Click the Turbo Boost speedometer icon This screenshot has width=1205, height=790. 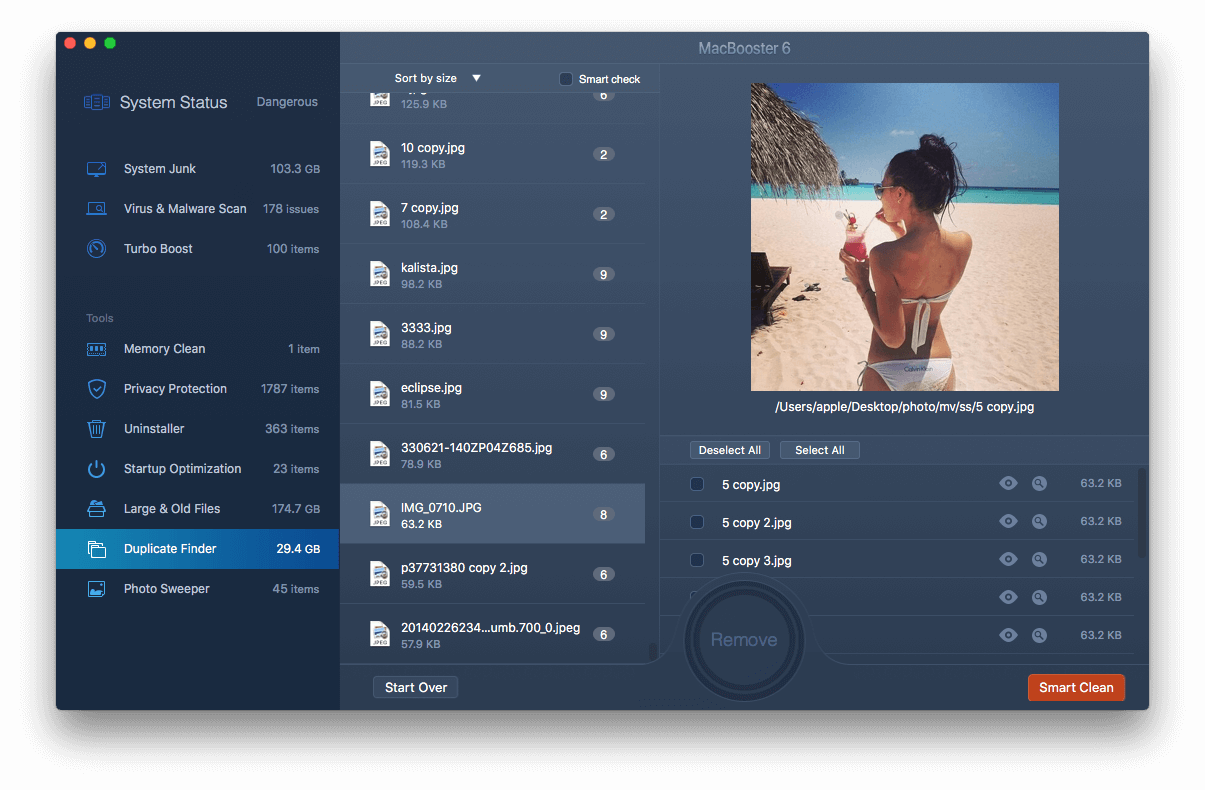(x=97, y=249)
